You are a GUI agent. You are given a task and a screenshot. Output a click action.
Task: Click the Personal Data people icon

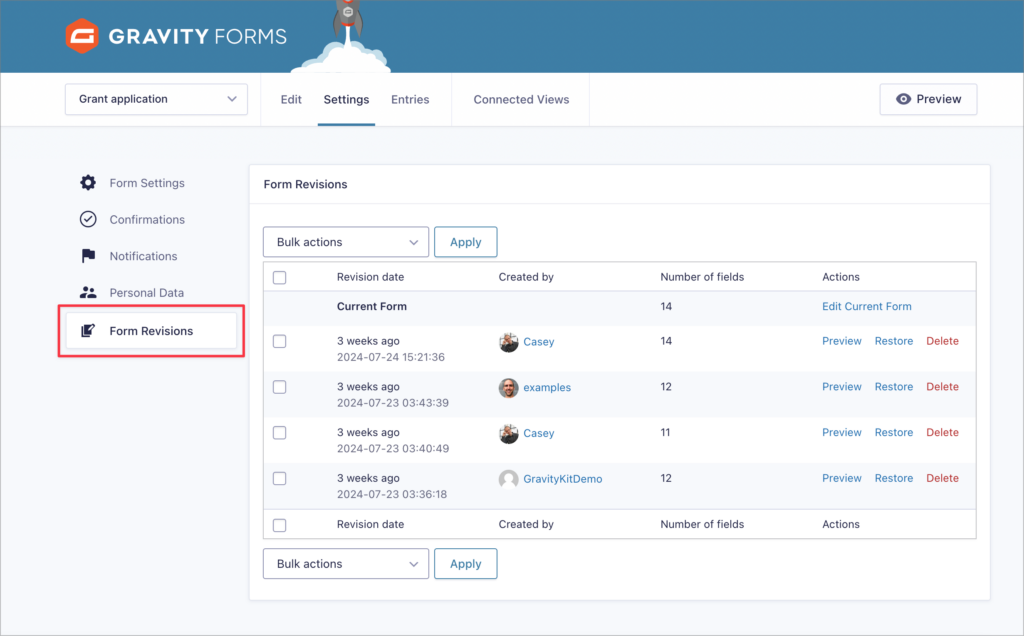tap(88, 293)
